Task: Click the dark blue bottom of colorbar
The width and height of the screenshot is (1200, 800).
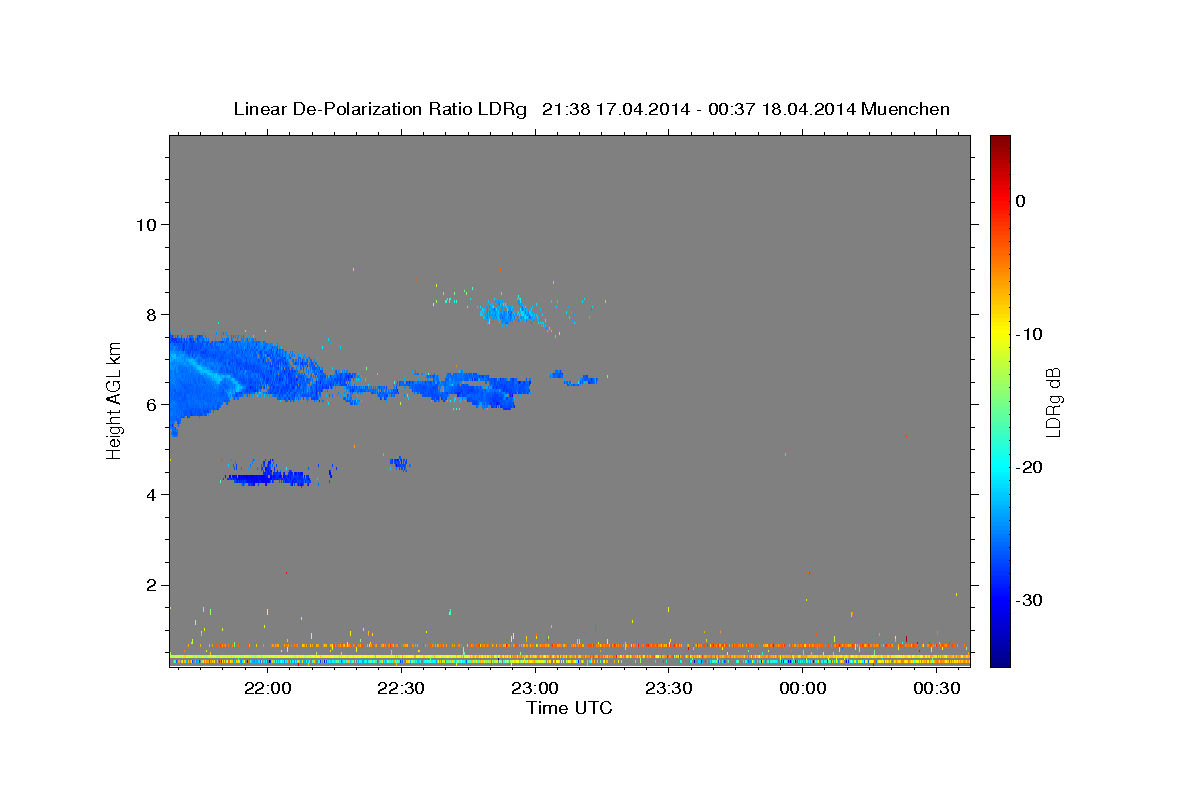Action: pyautogui.click(x=1000, y=655)
